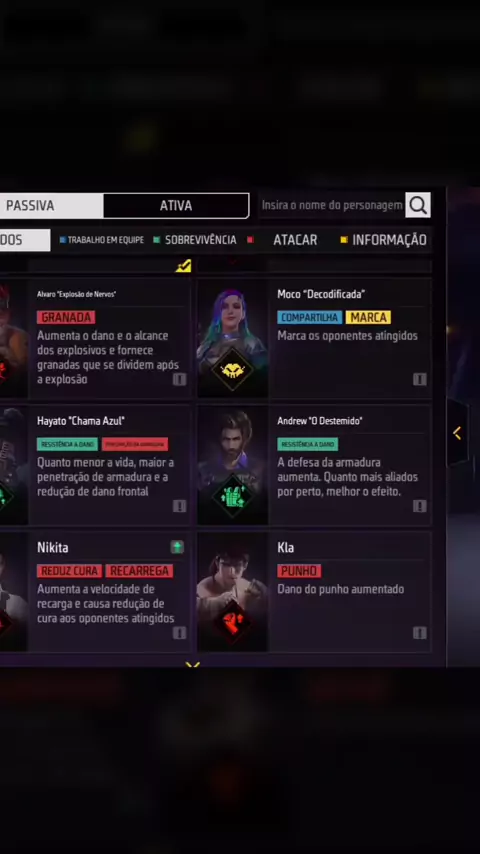
Task: Collapse side panel with yellow arrow
Action: 457,434
